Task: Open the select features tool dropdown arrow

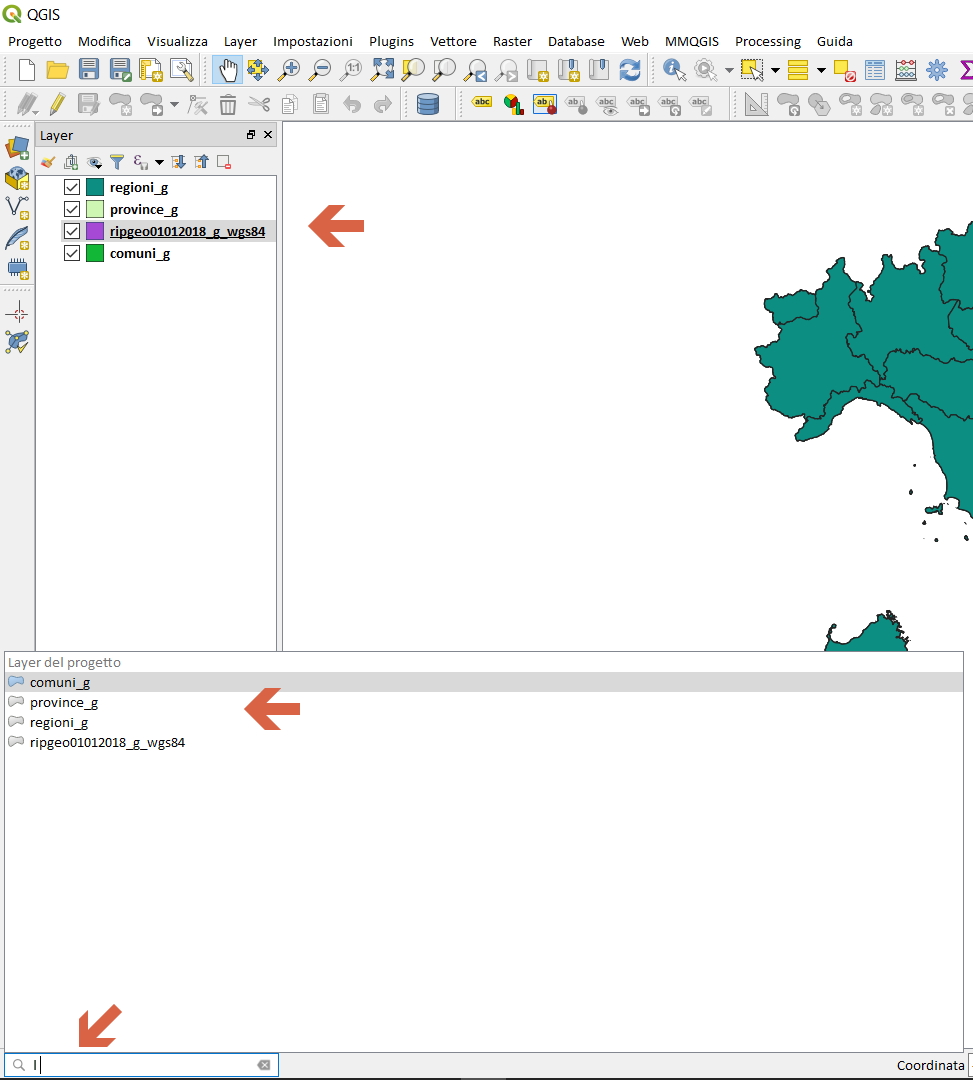Action: [775, 70]
